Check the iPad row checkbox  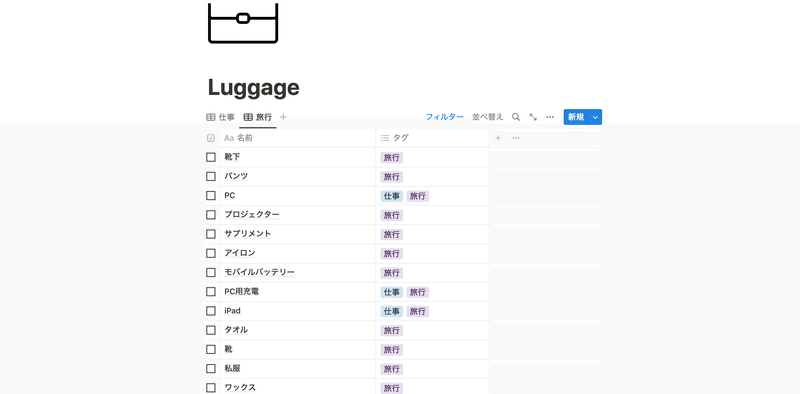(211, 311)
